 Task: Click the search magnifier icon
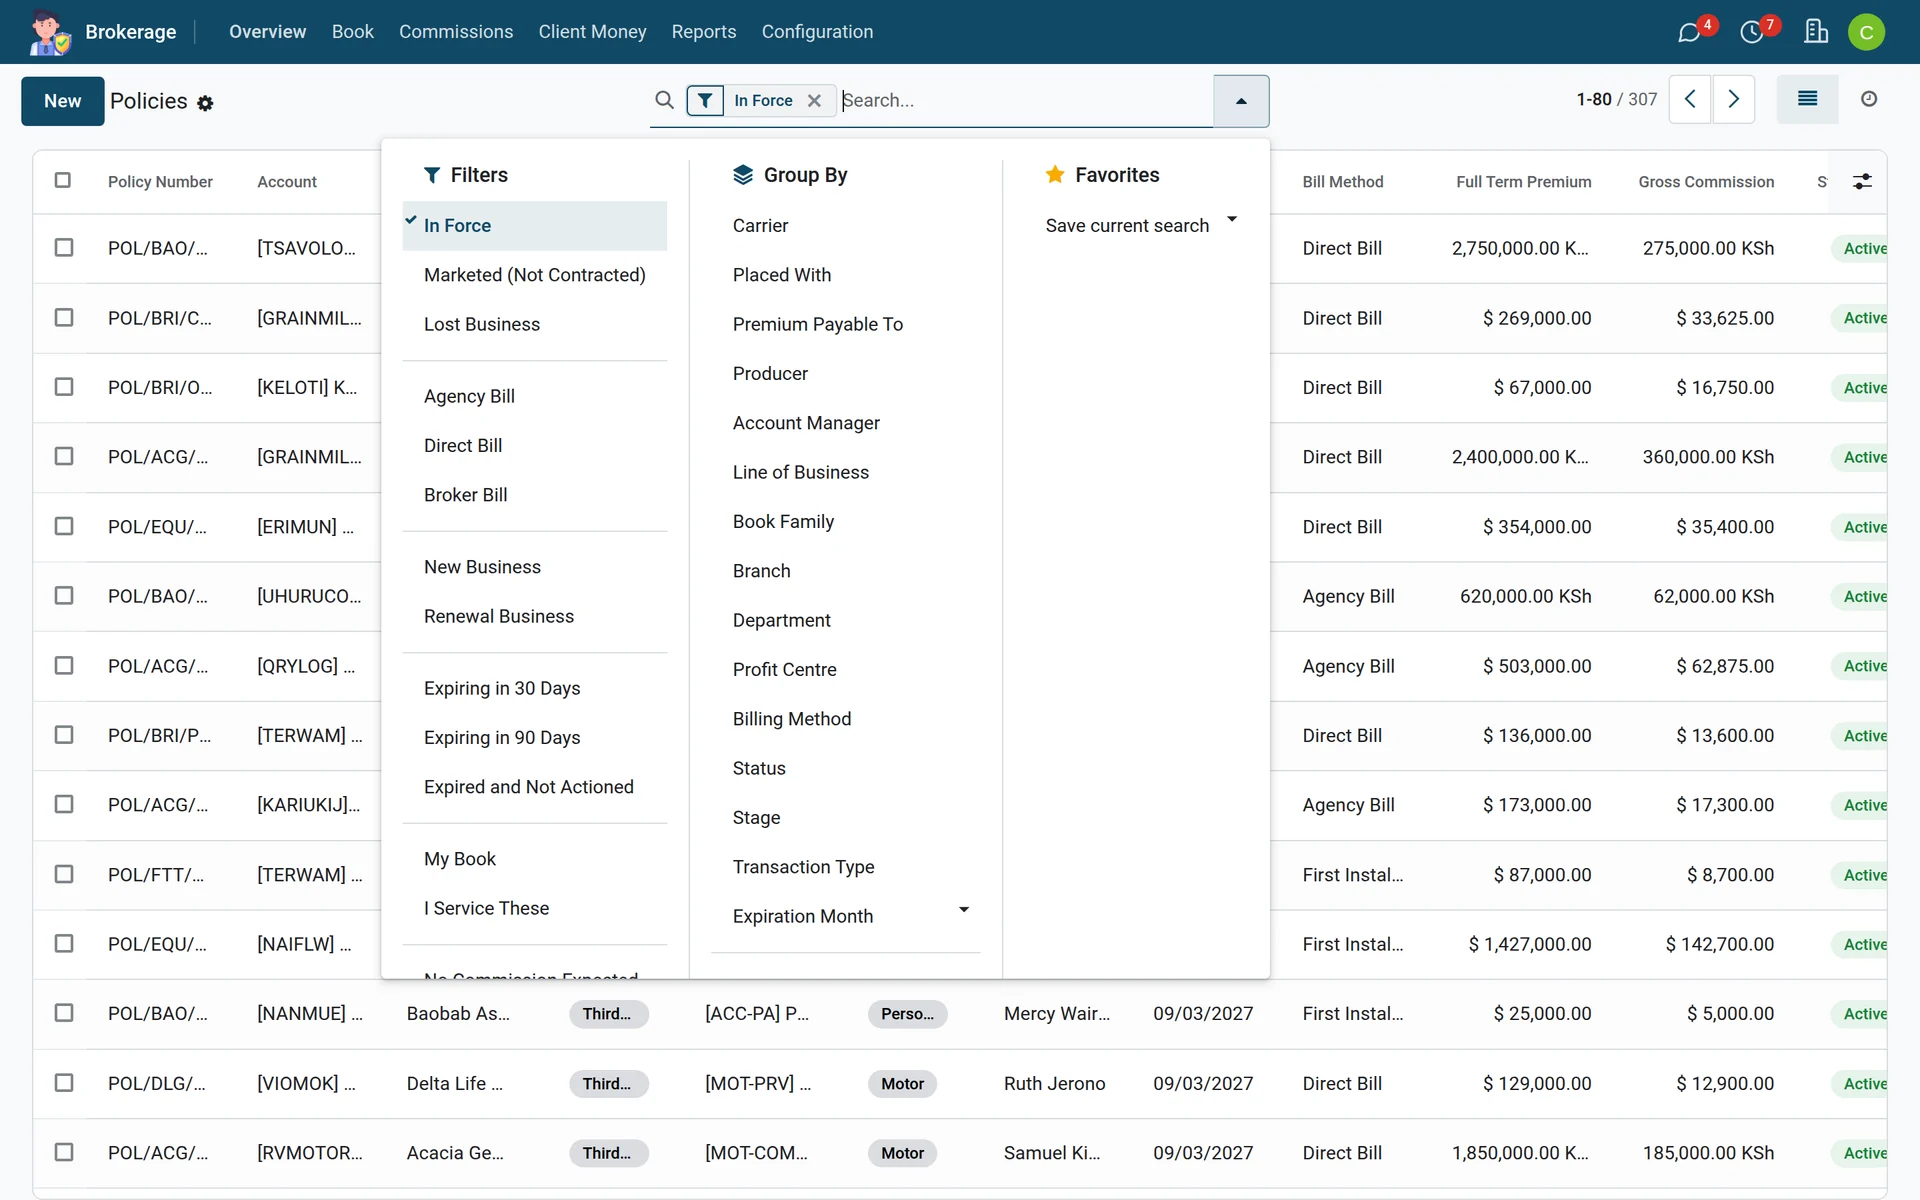(664, 100)
